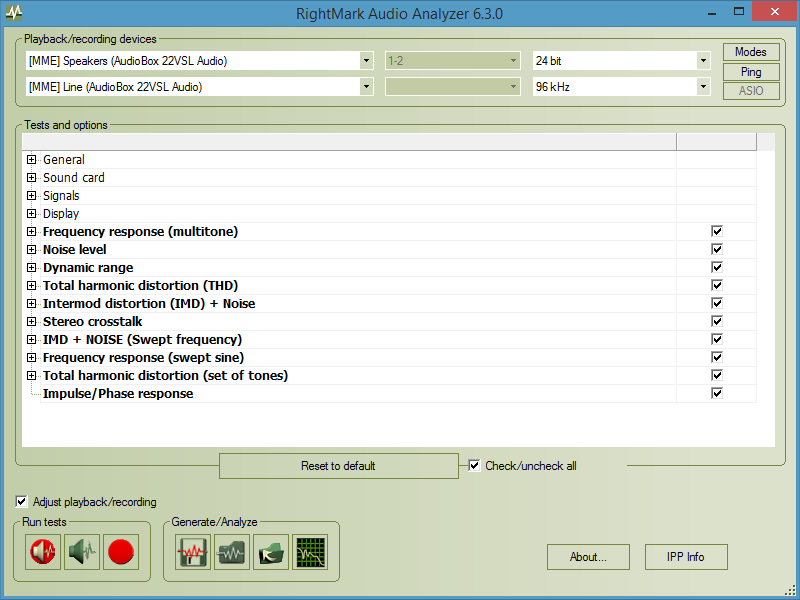Generate WAV test signal file icon
Screen dimensions: 800x600
[x=193, y=552]
